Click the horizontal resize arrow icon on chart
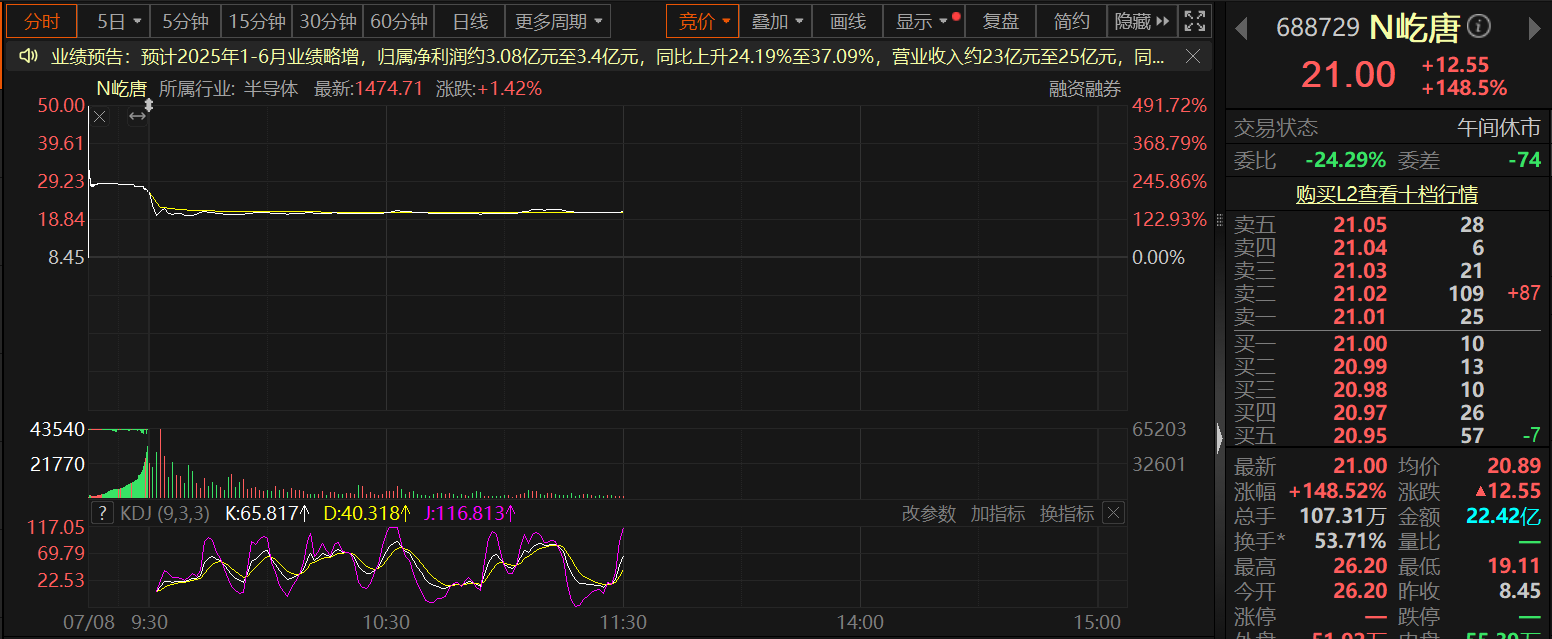 pyautogui.click(x=138, y=117)
